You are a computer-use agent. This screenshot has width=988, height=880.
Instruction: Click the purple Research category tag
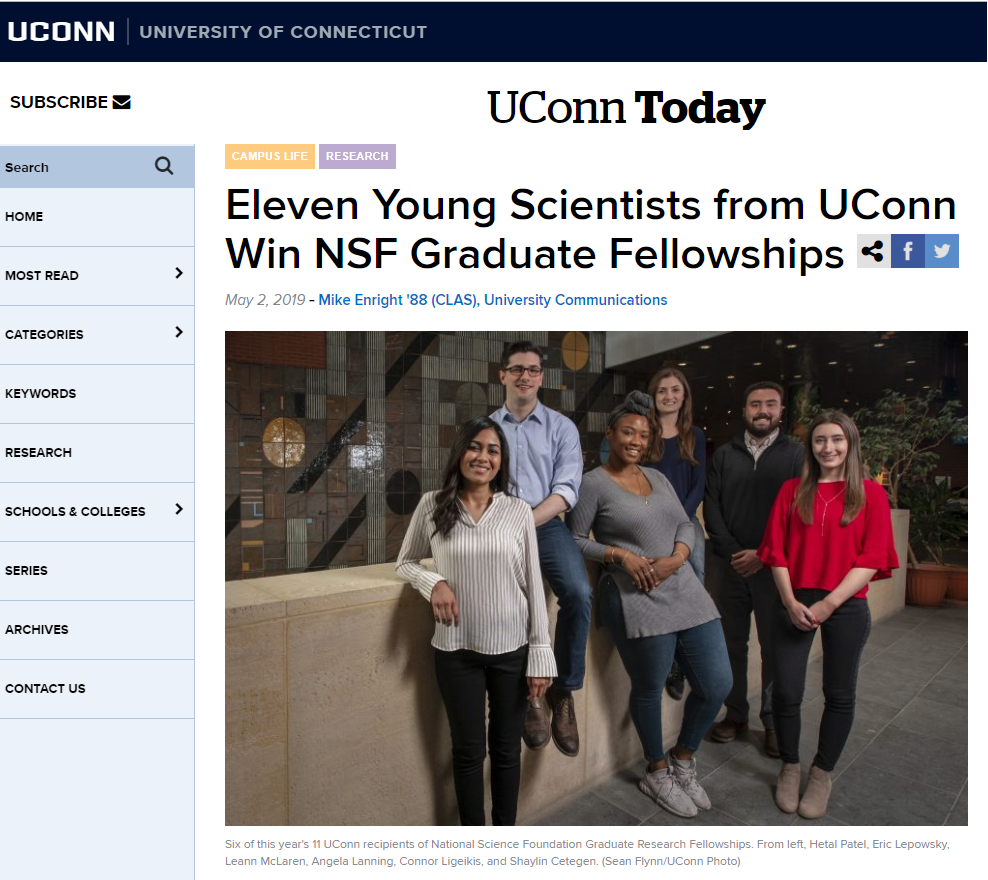click(357, 156)
